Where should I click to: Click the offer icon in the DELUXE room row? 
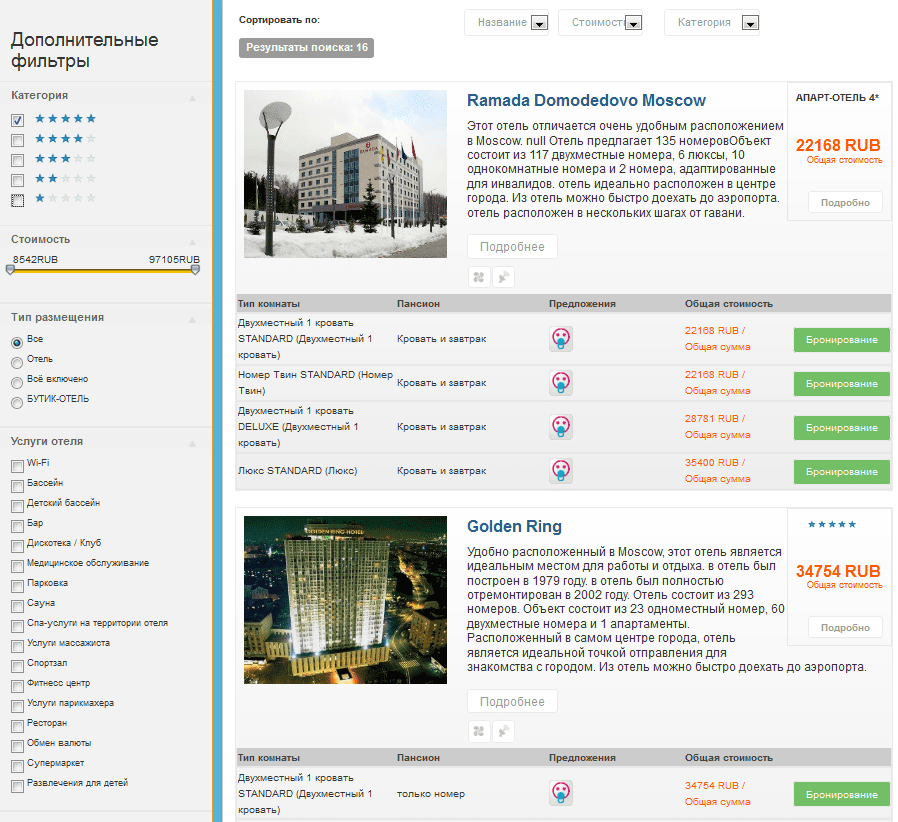point(561,426)
